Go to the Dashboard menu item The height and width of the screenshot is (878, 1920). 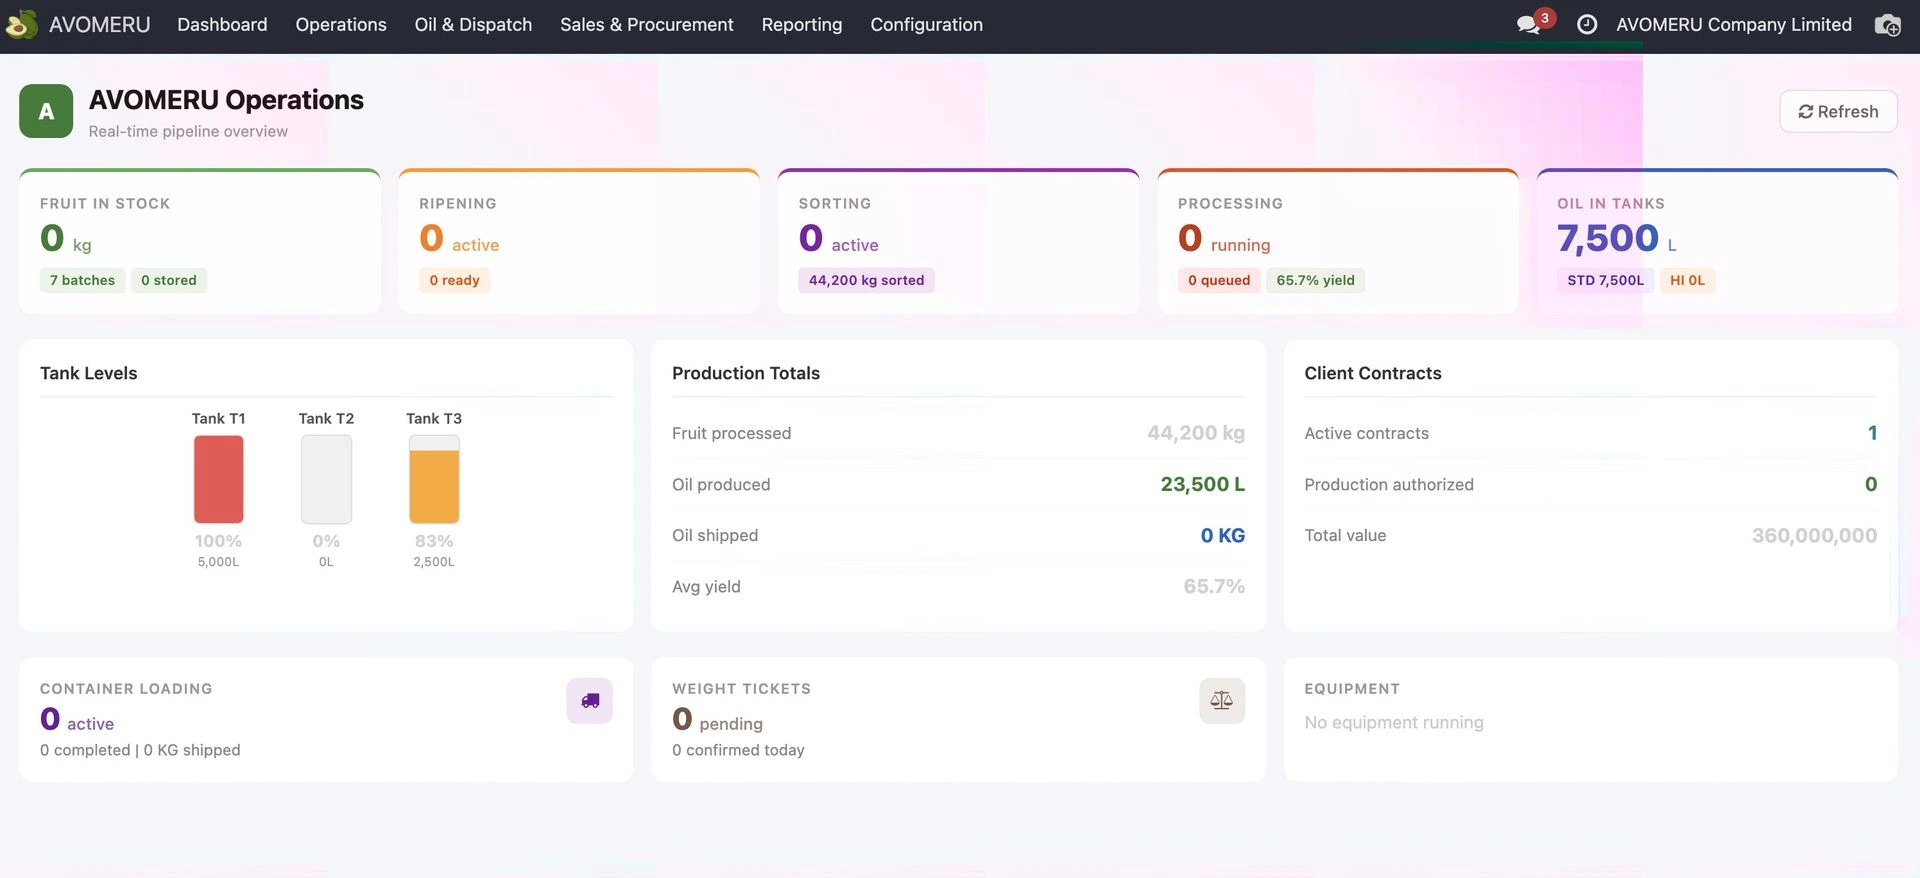(222, 24)
